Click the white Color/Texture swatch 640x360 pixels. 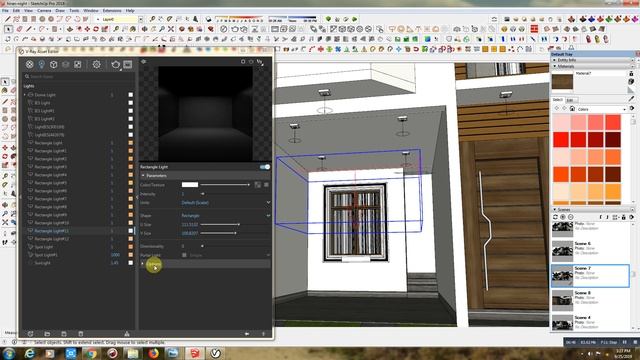190,185
